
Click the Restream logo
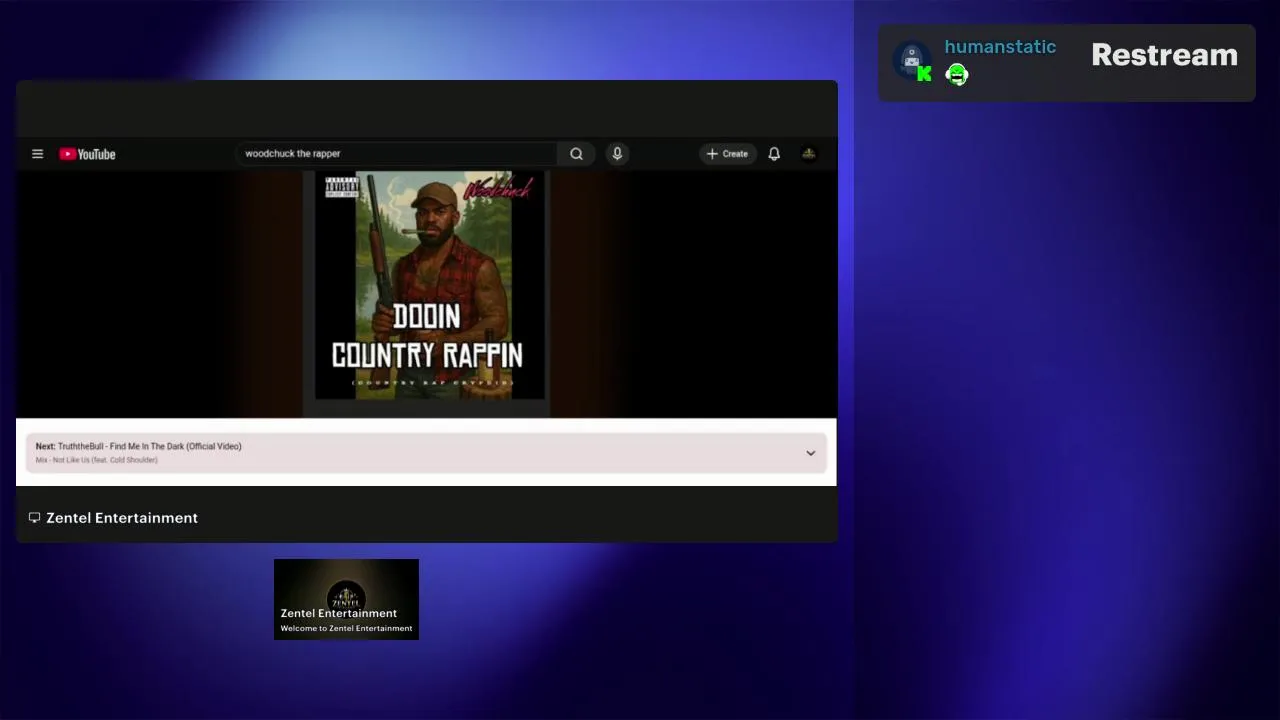pyautogui.click(x=1164, y=55)
